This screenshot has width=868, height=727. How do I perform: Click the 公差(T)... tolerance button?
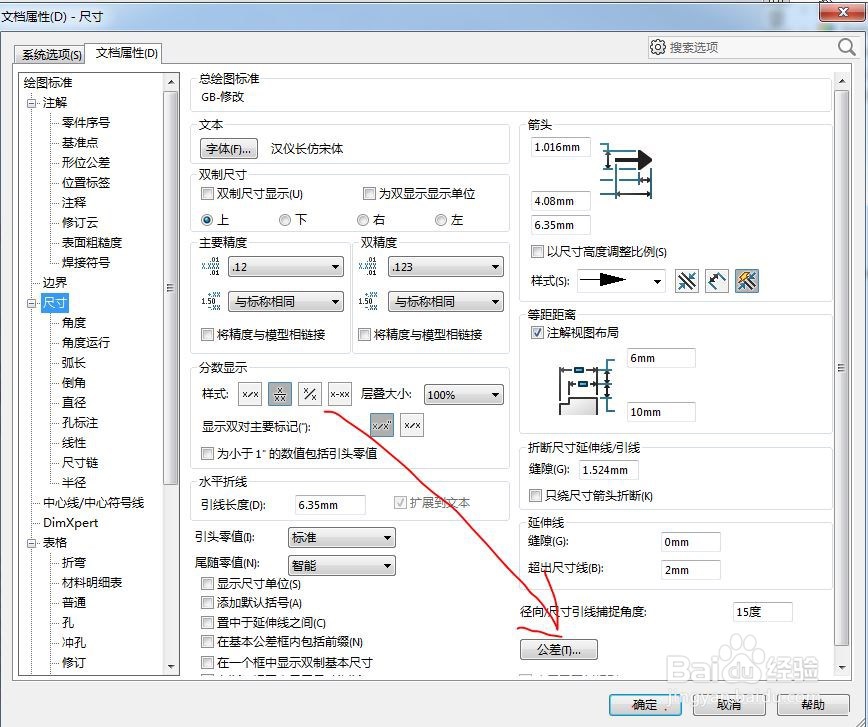559,649
